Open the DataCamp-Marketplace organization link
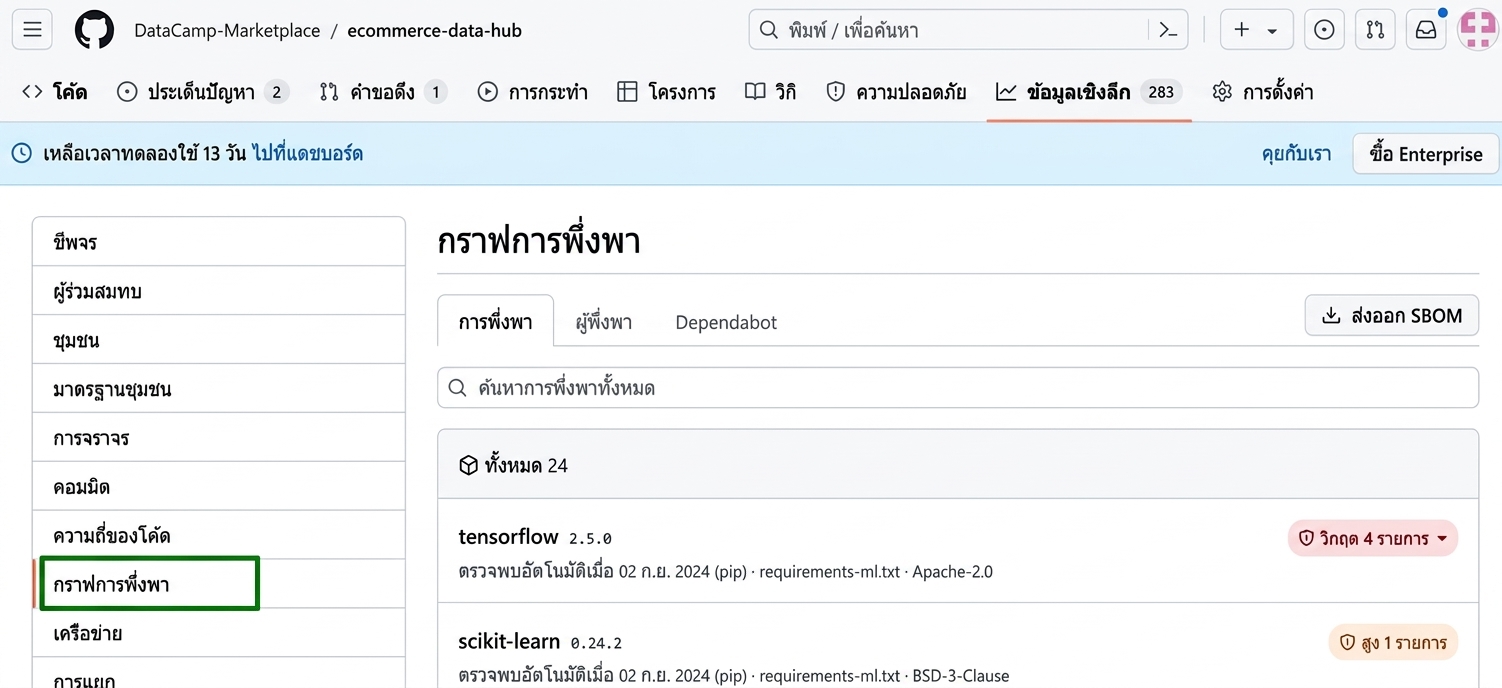This screenshot has height=688, width=1502. point(227,30)
